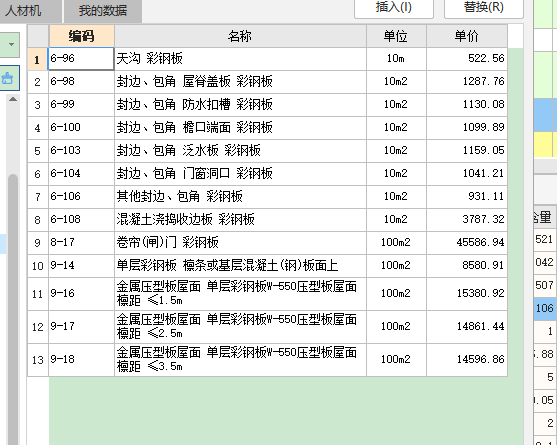The width and height of the screenshot is (557, 445).
Task: Select row 封边、包角 檐口端面 彩钢板
Action: click(x=240, y=127)
